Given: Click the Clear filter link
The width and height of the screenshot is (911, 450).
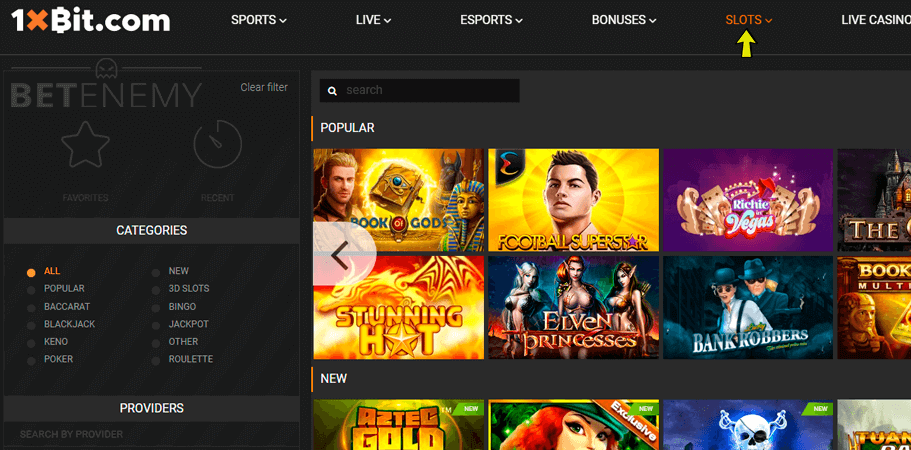Looking at the screenshot, I should (x=264, y=87).
